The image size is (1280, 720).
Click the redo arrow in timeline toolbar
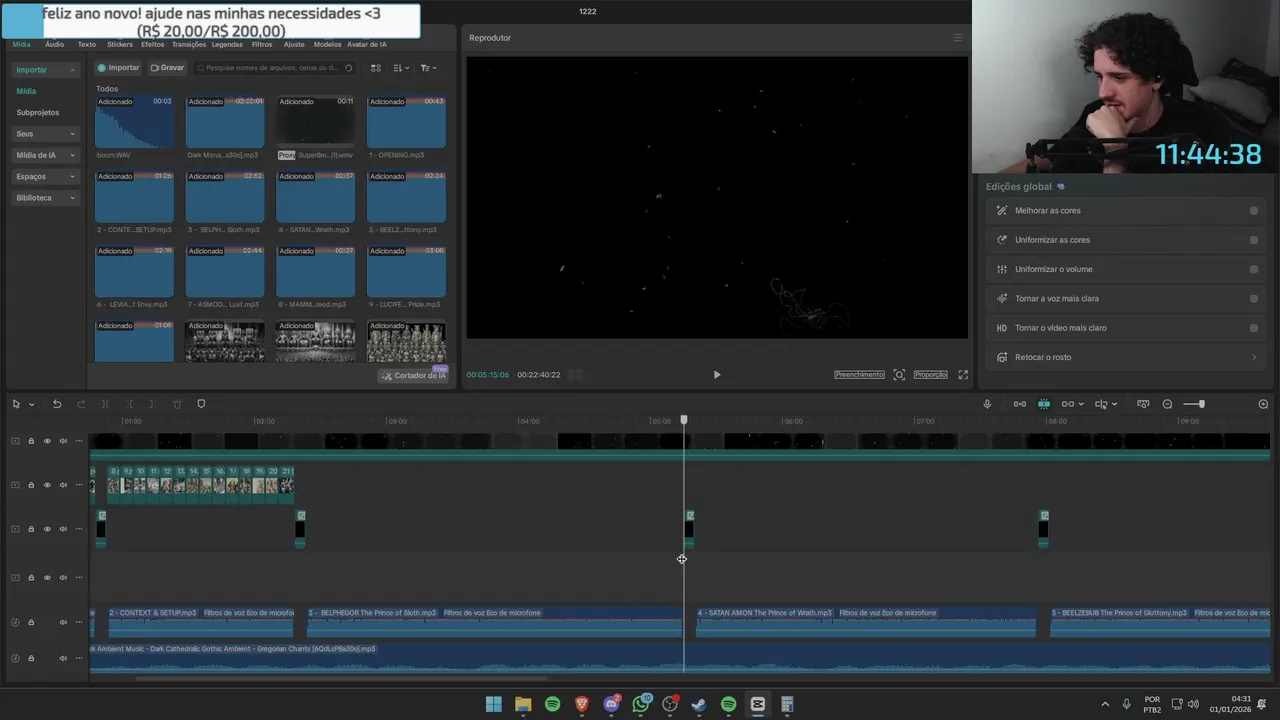point(81,404)
